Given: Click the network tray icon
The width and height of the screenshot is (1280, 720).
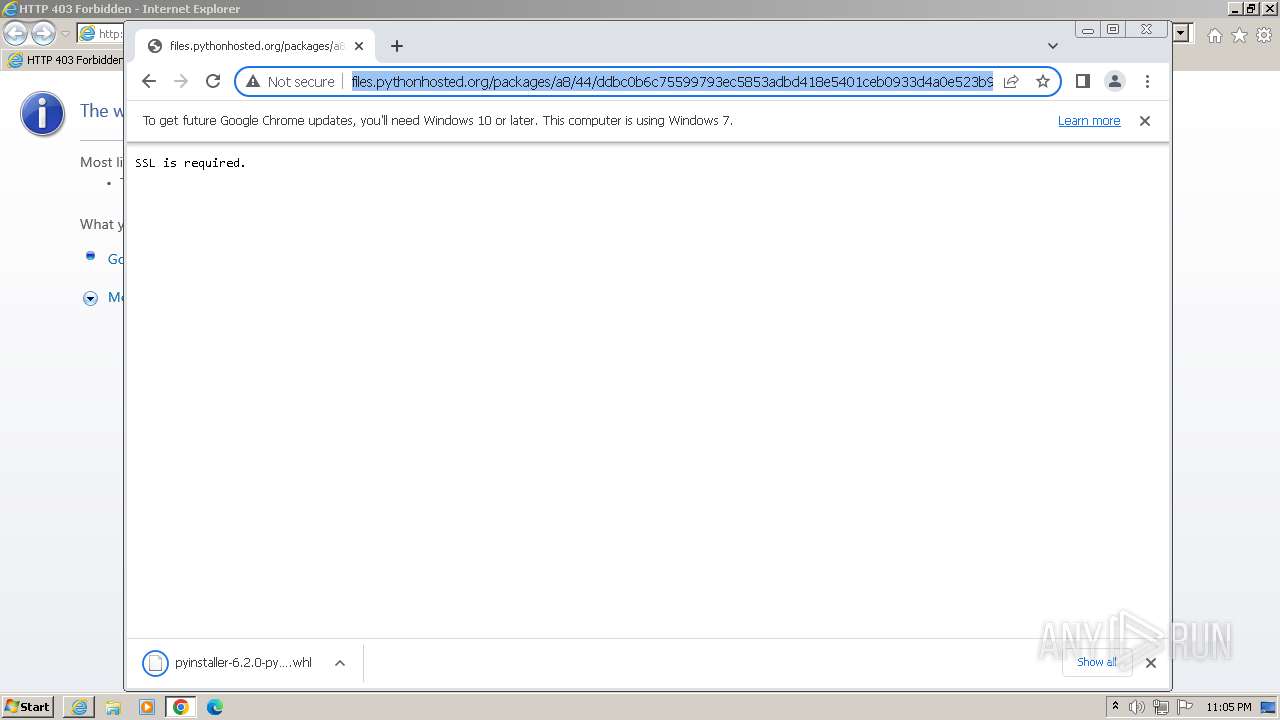Looking at the screenshot, I should 1161,707.
